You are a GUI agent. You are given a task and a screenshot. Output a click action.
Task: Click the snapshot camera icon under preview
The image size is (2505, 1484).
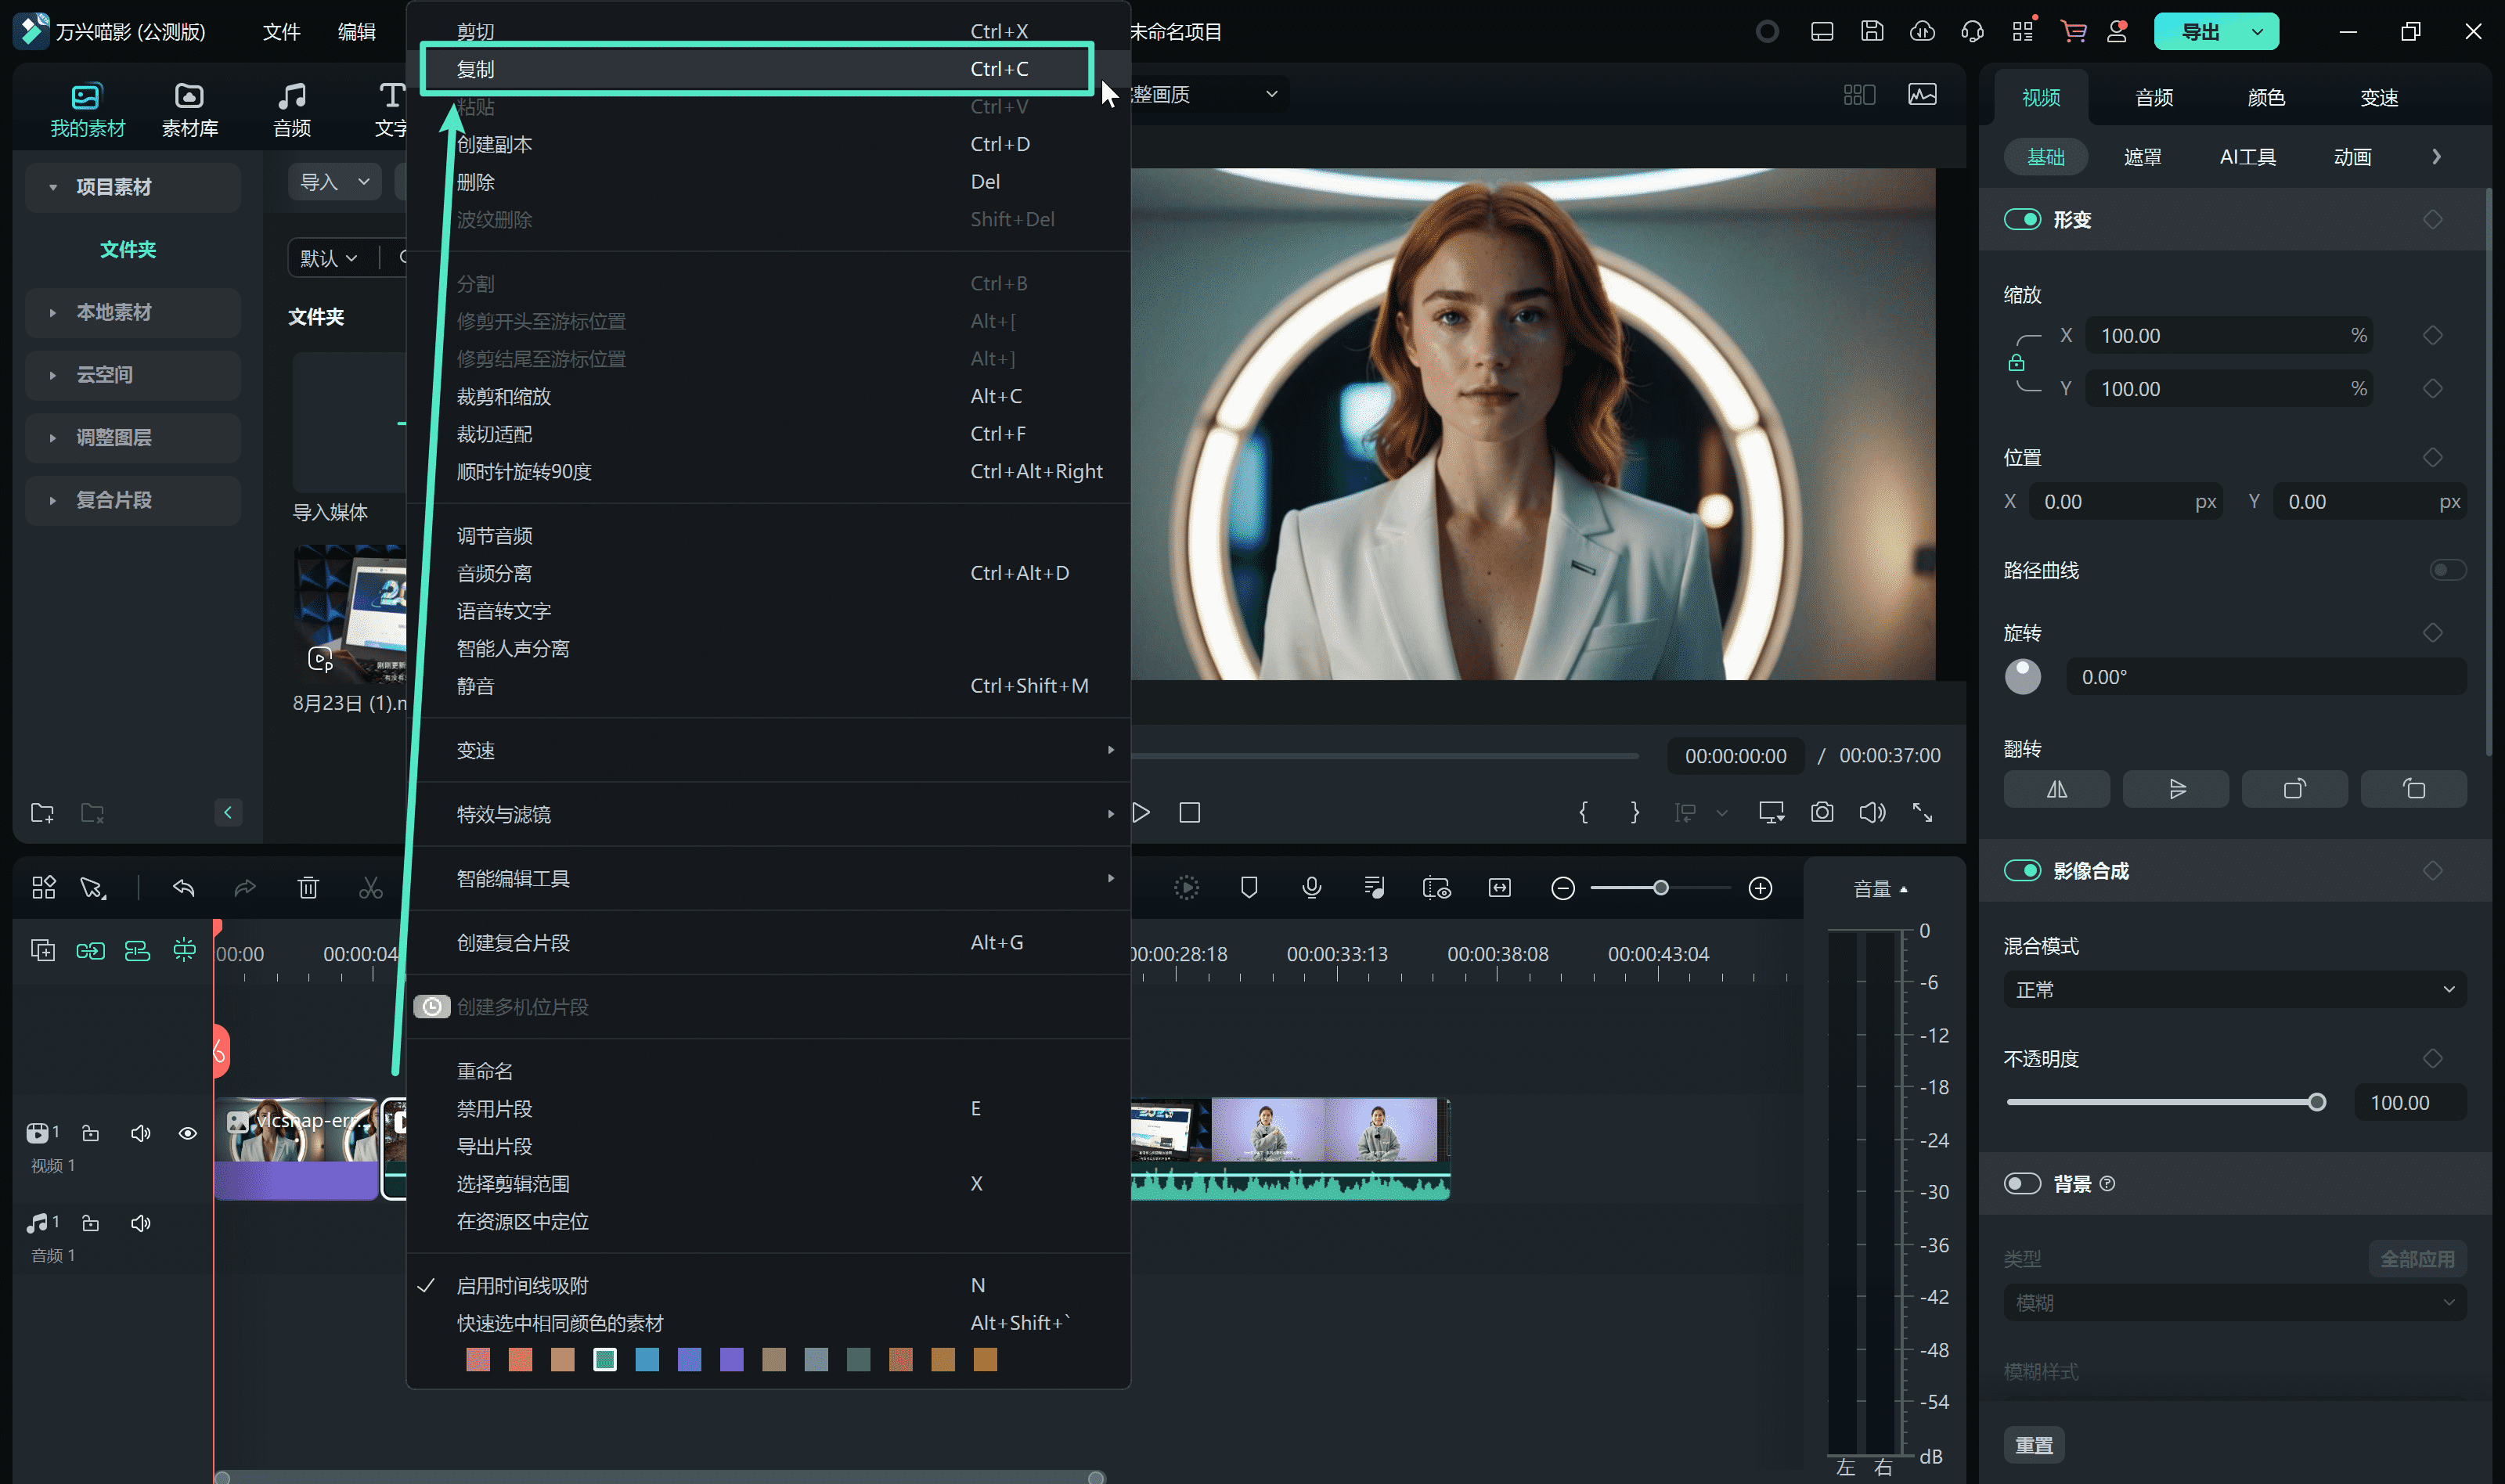pos(1821,813)
